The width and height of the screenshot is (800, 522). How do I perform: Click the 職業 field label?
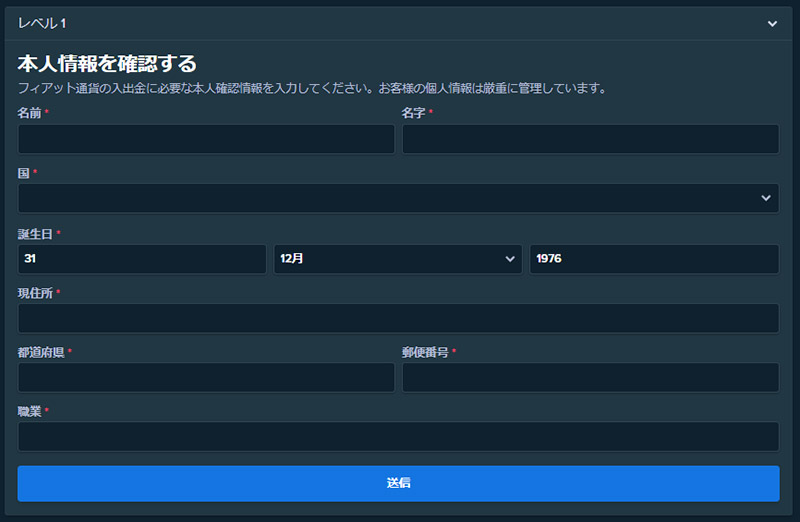click(x=29, y=411)
